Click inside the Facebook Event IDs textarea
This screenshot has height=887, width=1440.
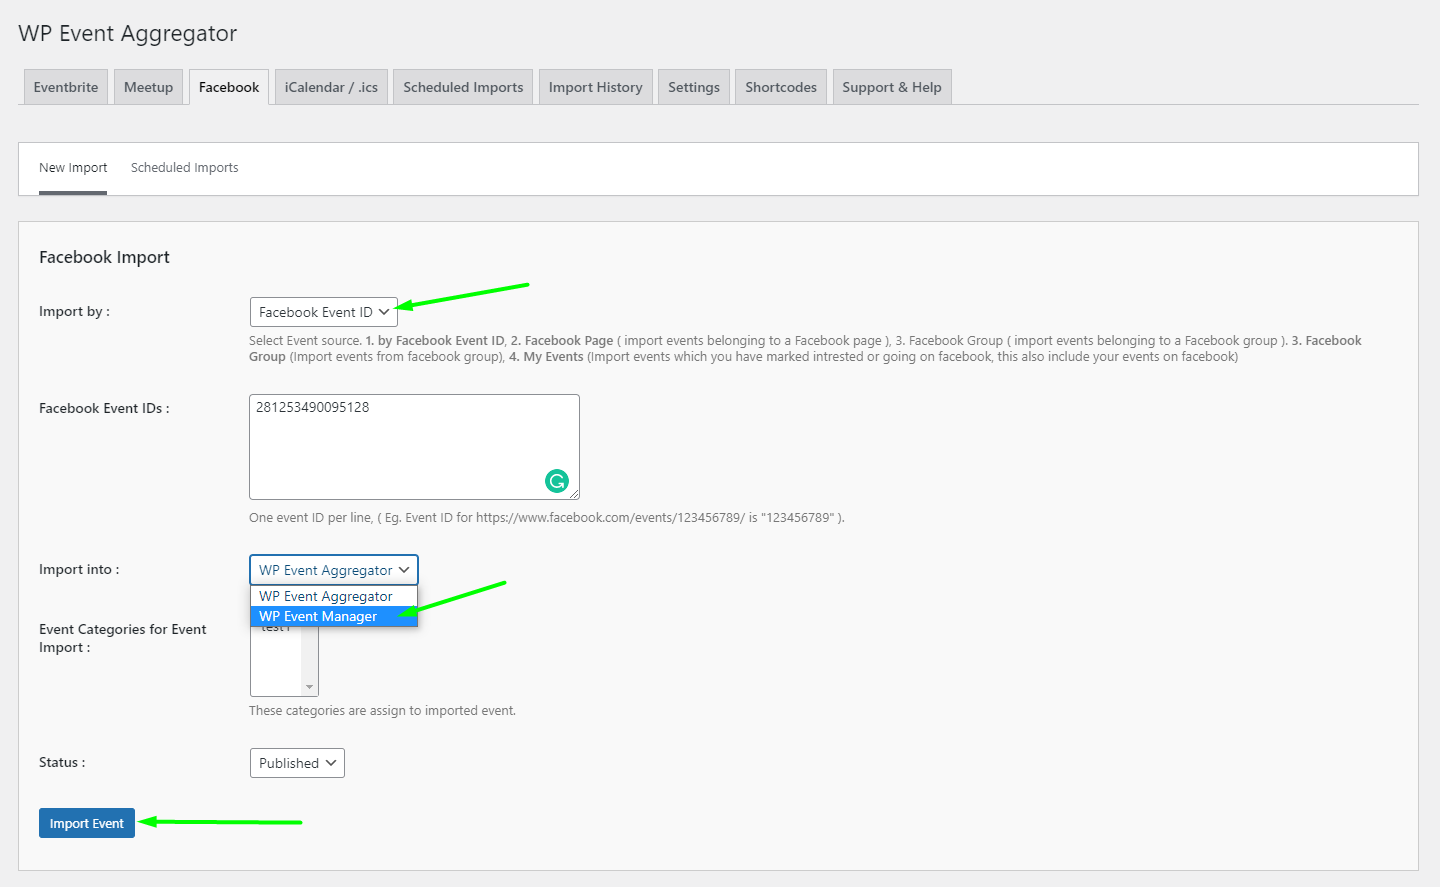pyautogui.click(x=400, y=450)
